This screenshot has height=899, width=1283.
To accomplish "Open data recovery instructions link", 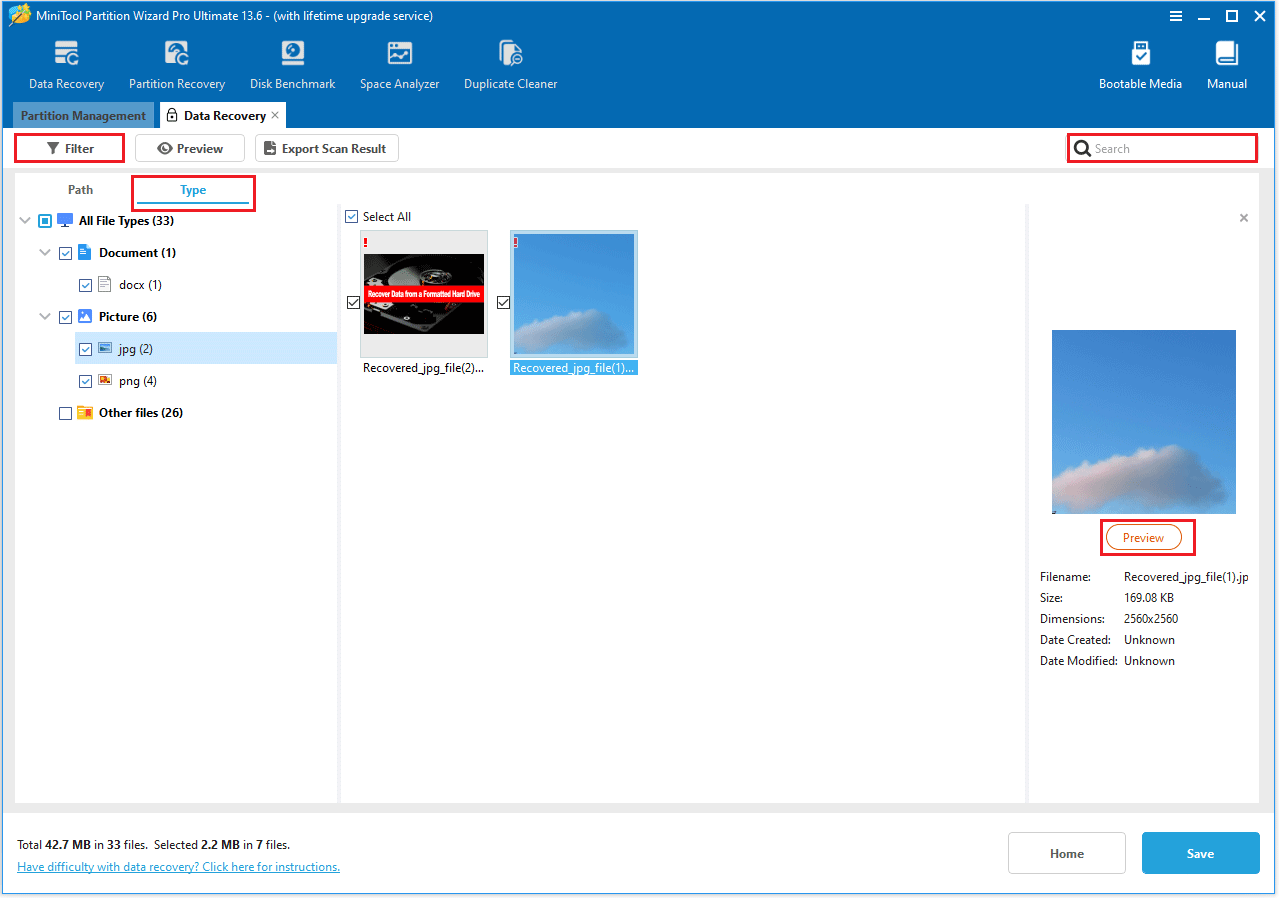I will (177, 866).
